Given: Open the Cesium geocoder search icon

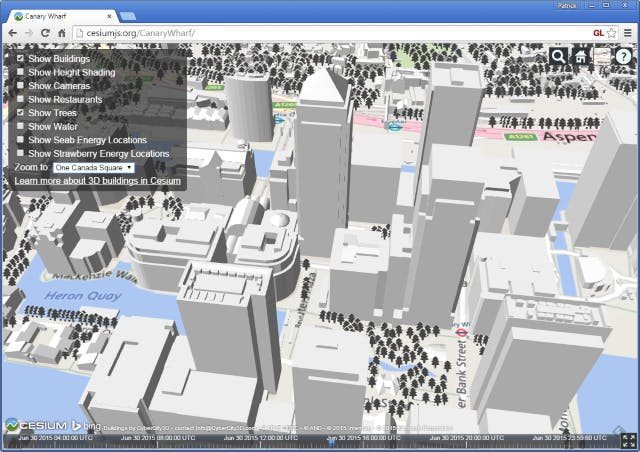Looking at the screenshot, I should [558, 56].
